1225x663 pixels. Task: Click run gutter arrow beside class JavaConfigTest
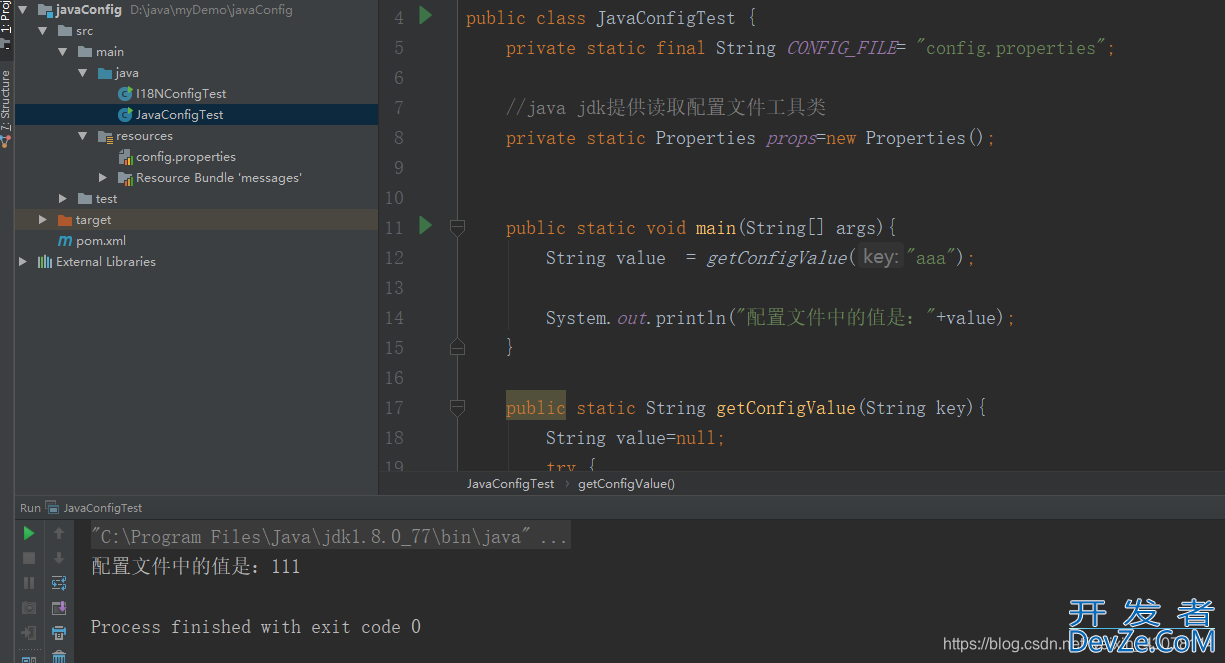pos(425,16)
